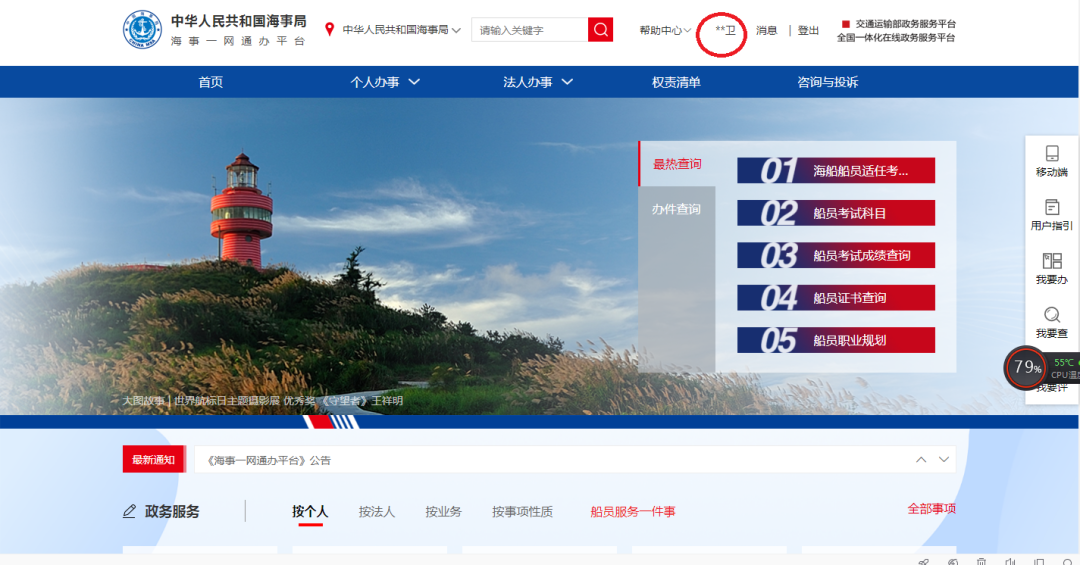The height and width of the screenshot is (565, 1080).
Task: Open the 移动端 mobile icon in sidebar
Action: pos(1051,160)
